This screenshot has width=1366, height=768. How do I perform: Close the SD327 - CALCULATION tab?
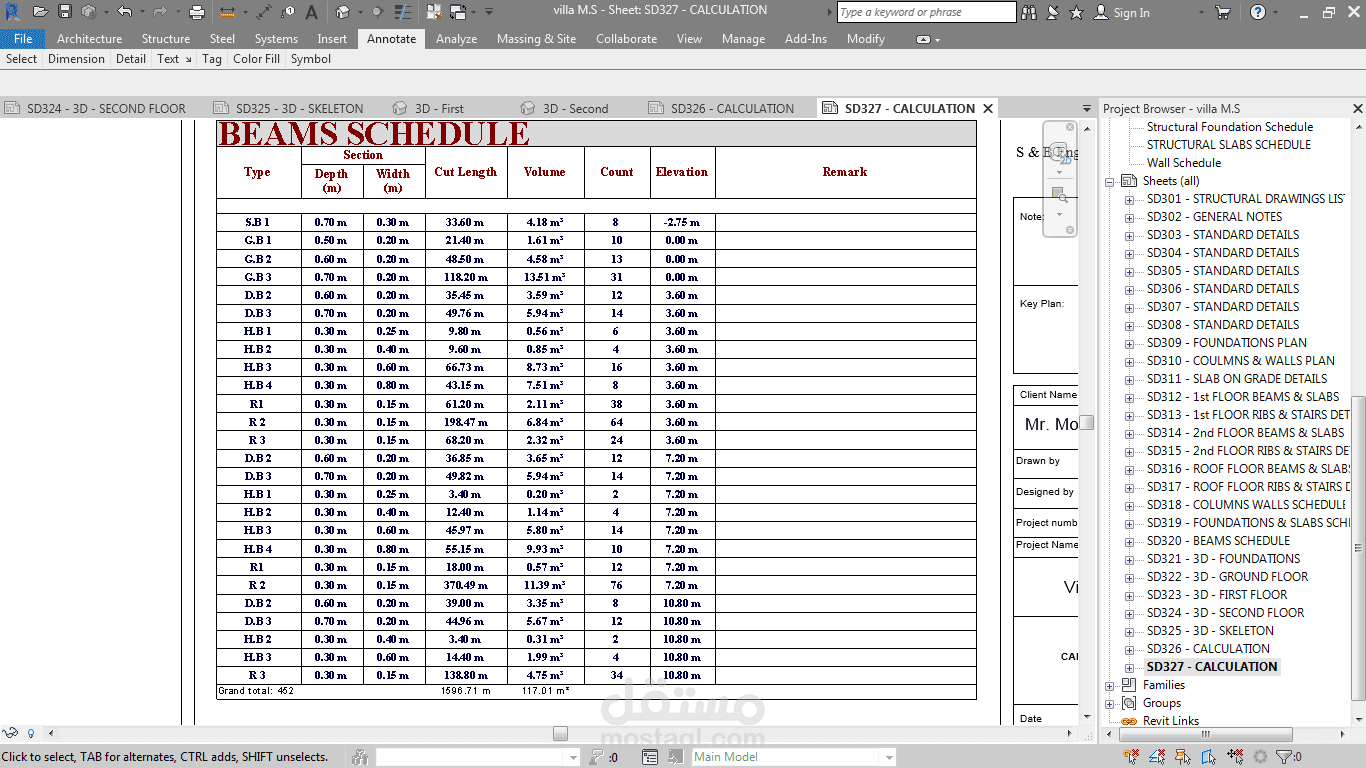988,108
